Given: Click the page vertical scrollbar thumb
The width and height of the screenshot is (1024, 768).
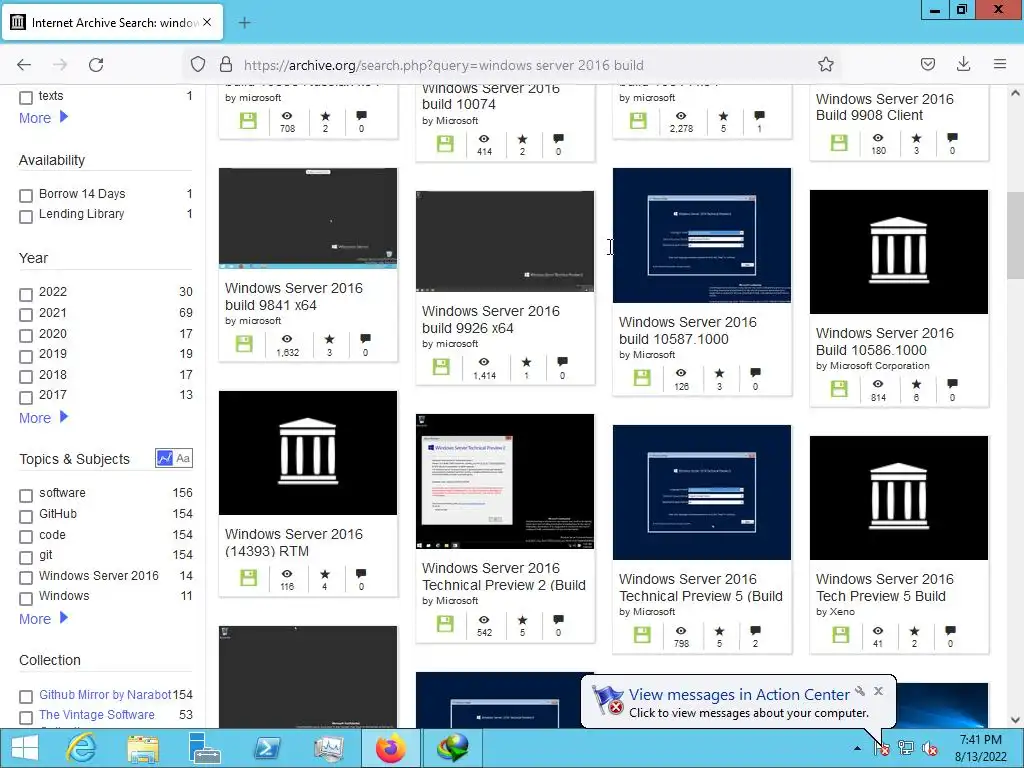Looking at the screenshot, I should (x=1015, y=236).
